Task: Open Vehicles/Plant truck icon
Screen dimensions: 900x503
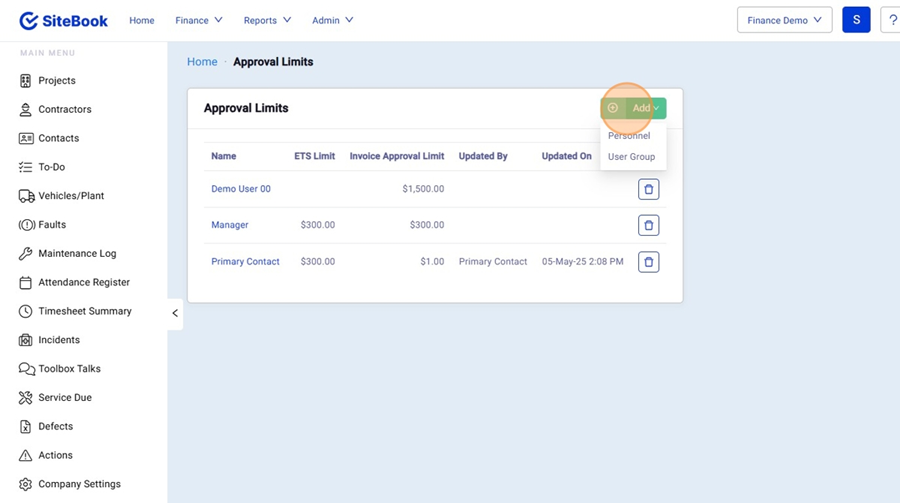Action: point(26,196)
